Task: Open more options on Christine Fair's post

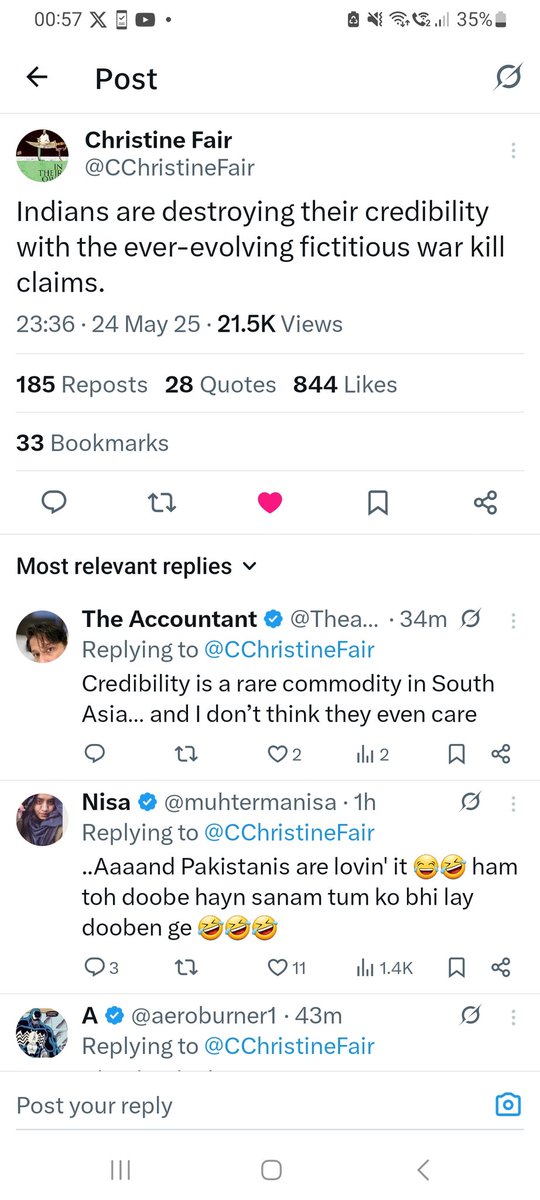Action: [513, 150]
